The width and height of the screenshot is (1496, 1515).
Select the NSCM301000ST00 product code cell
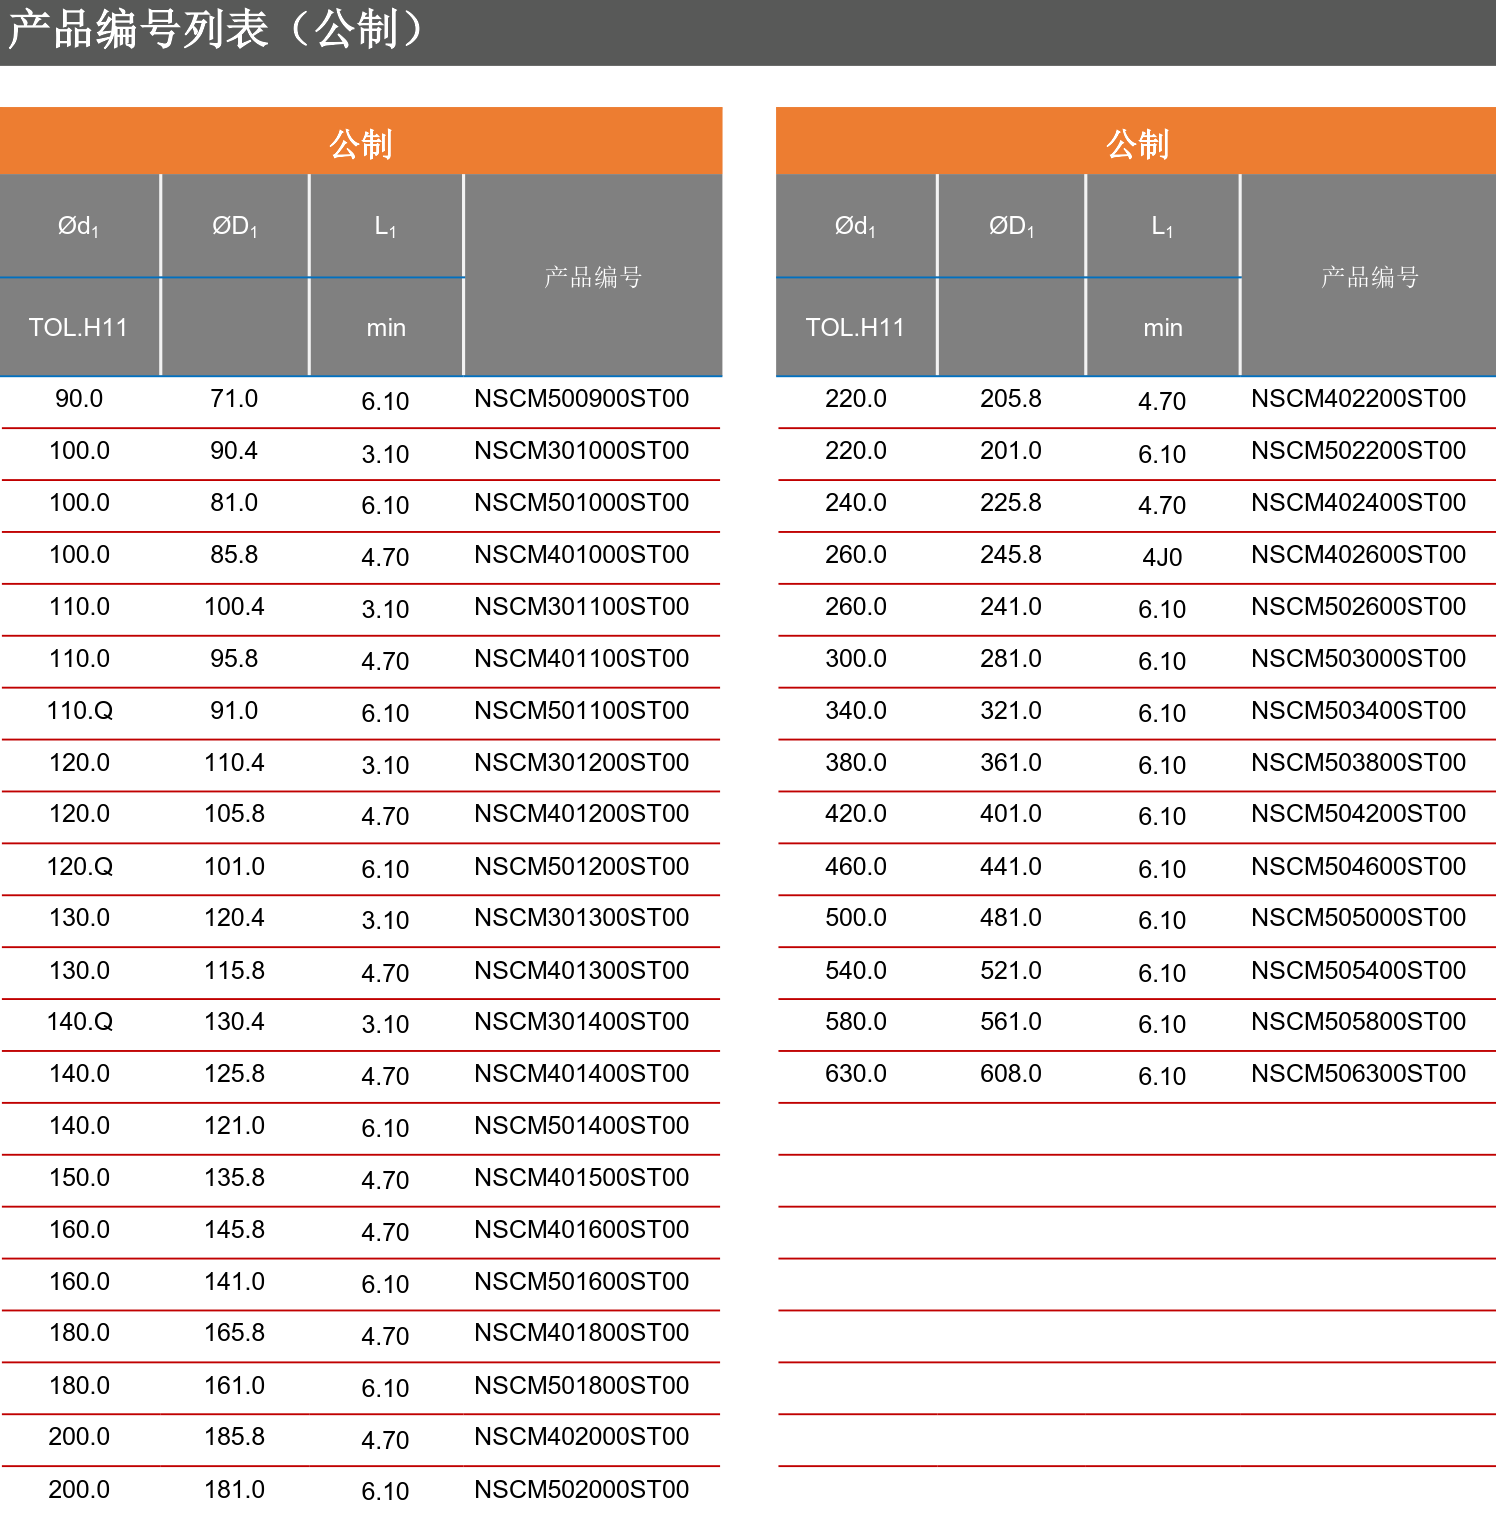(581, 451)
